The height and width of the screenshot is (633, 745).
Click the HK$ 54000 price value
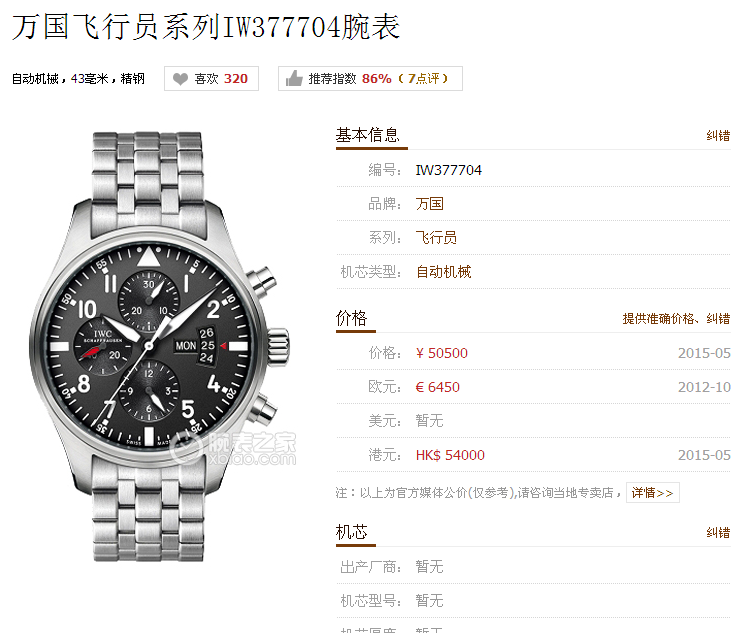[x=450, y=455]
